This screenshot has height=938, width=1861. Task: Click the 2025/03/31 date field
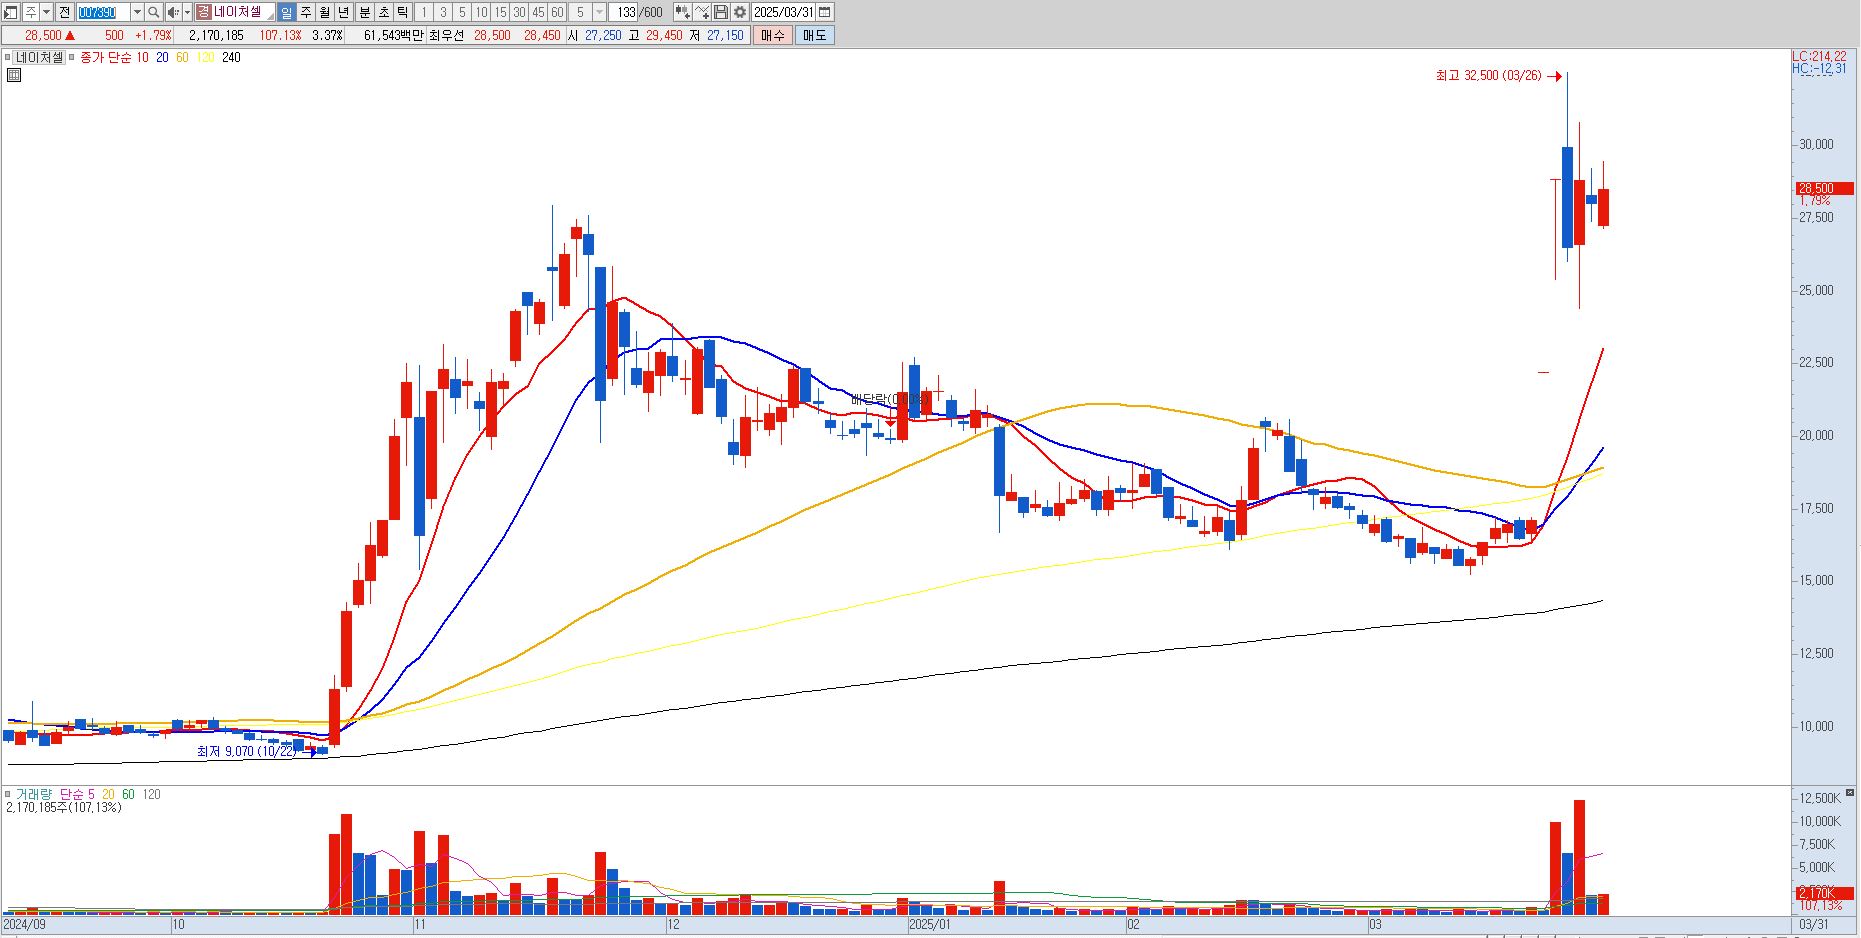pos(784,12)
